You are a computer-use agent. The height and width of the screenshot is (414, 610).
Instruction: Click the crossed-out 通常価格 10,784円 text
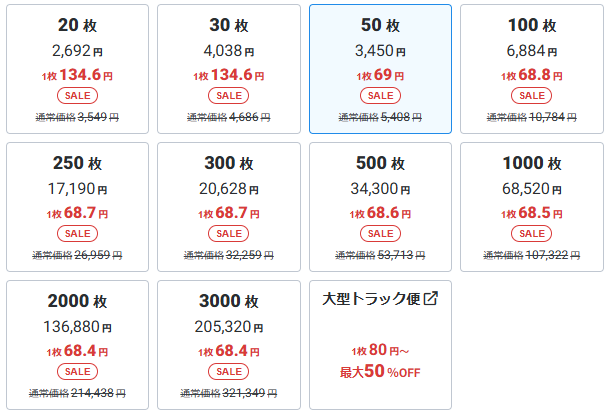[x=531, y=117]
